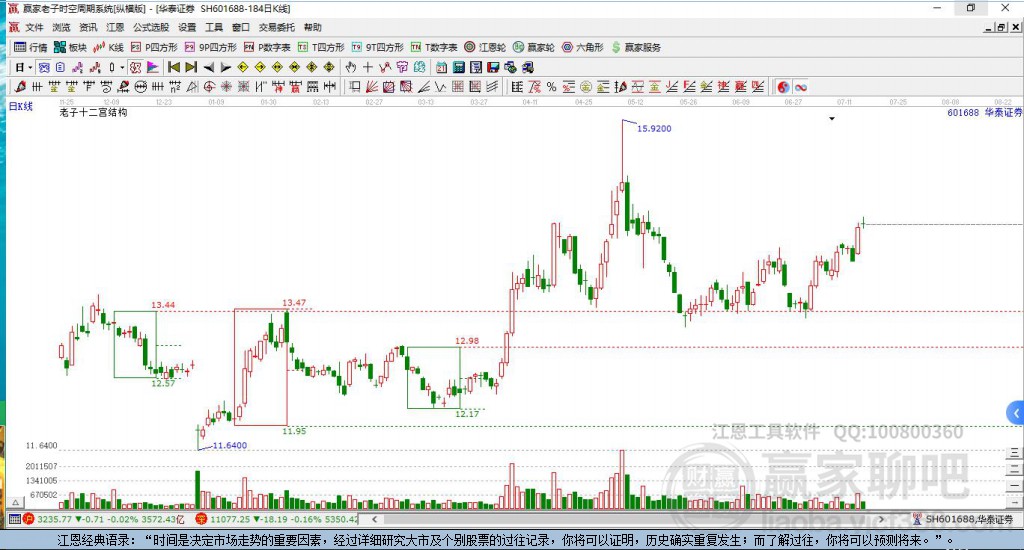
Task: Click the 13.47 price annotation
Action: [294, 302]
